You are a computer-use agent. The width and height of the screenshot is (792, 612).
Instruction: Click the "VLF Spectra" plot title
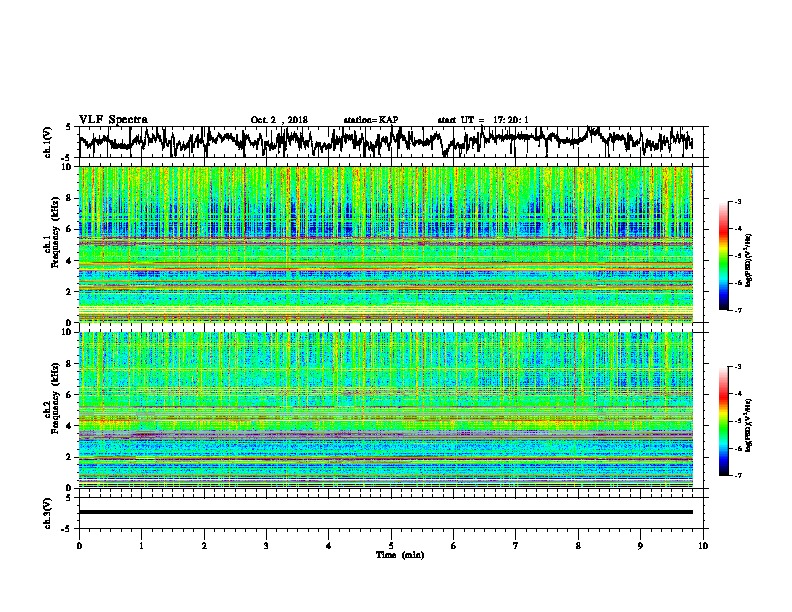[x=113, y=119]
